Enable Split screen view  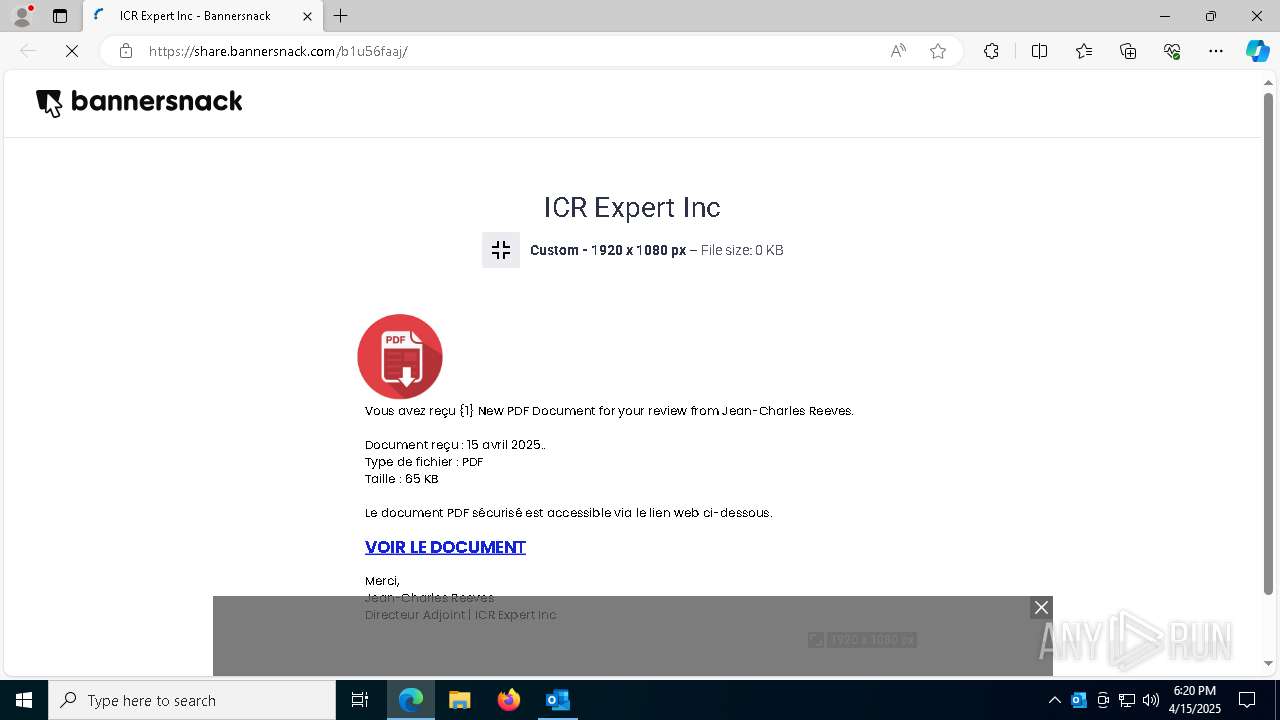[x=1039, y=51]
